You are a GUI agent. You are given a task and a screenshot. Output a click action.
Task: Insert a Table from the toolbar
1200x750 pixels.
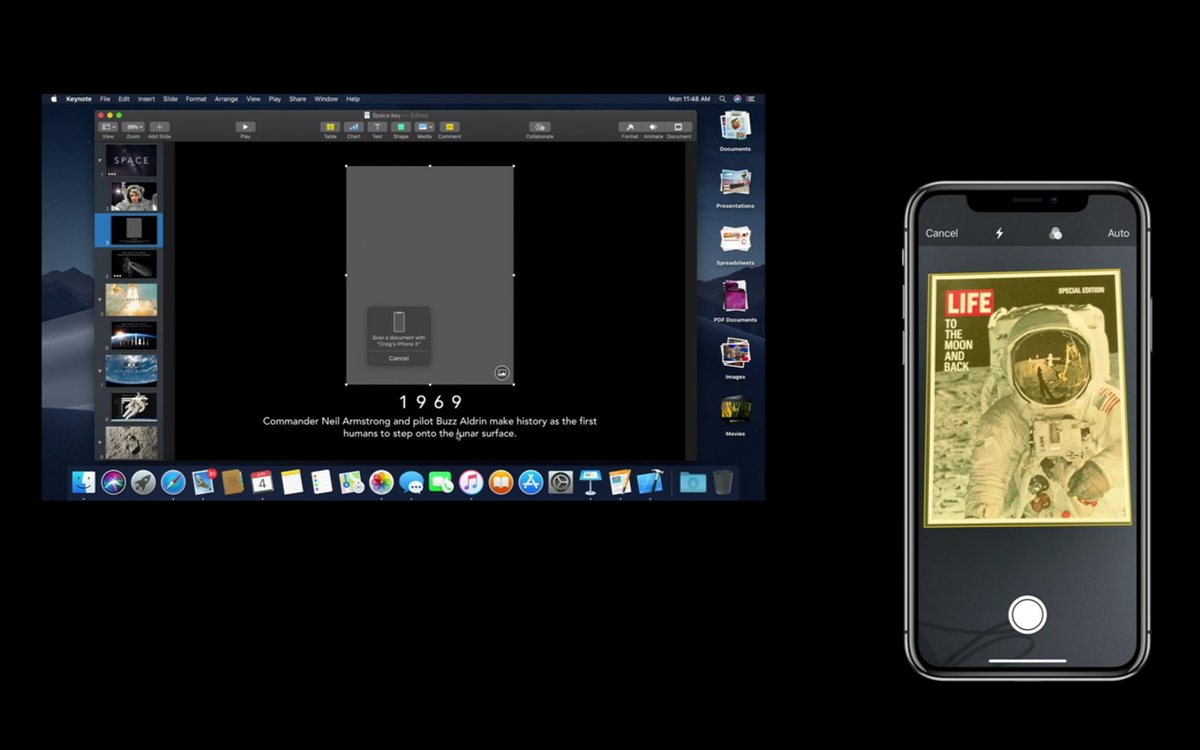(330, 127)
